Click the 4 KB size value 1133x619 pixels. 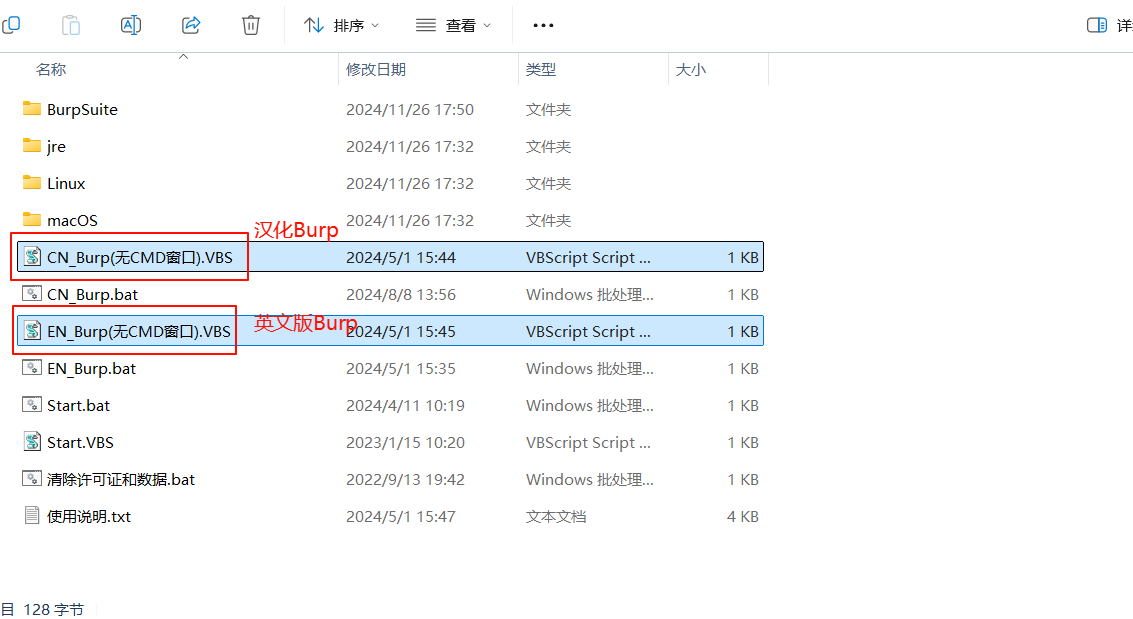[743, 516]
